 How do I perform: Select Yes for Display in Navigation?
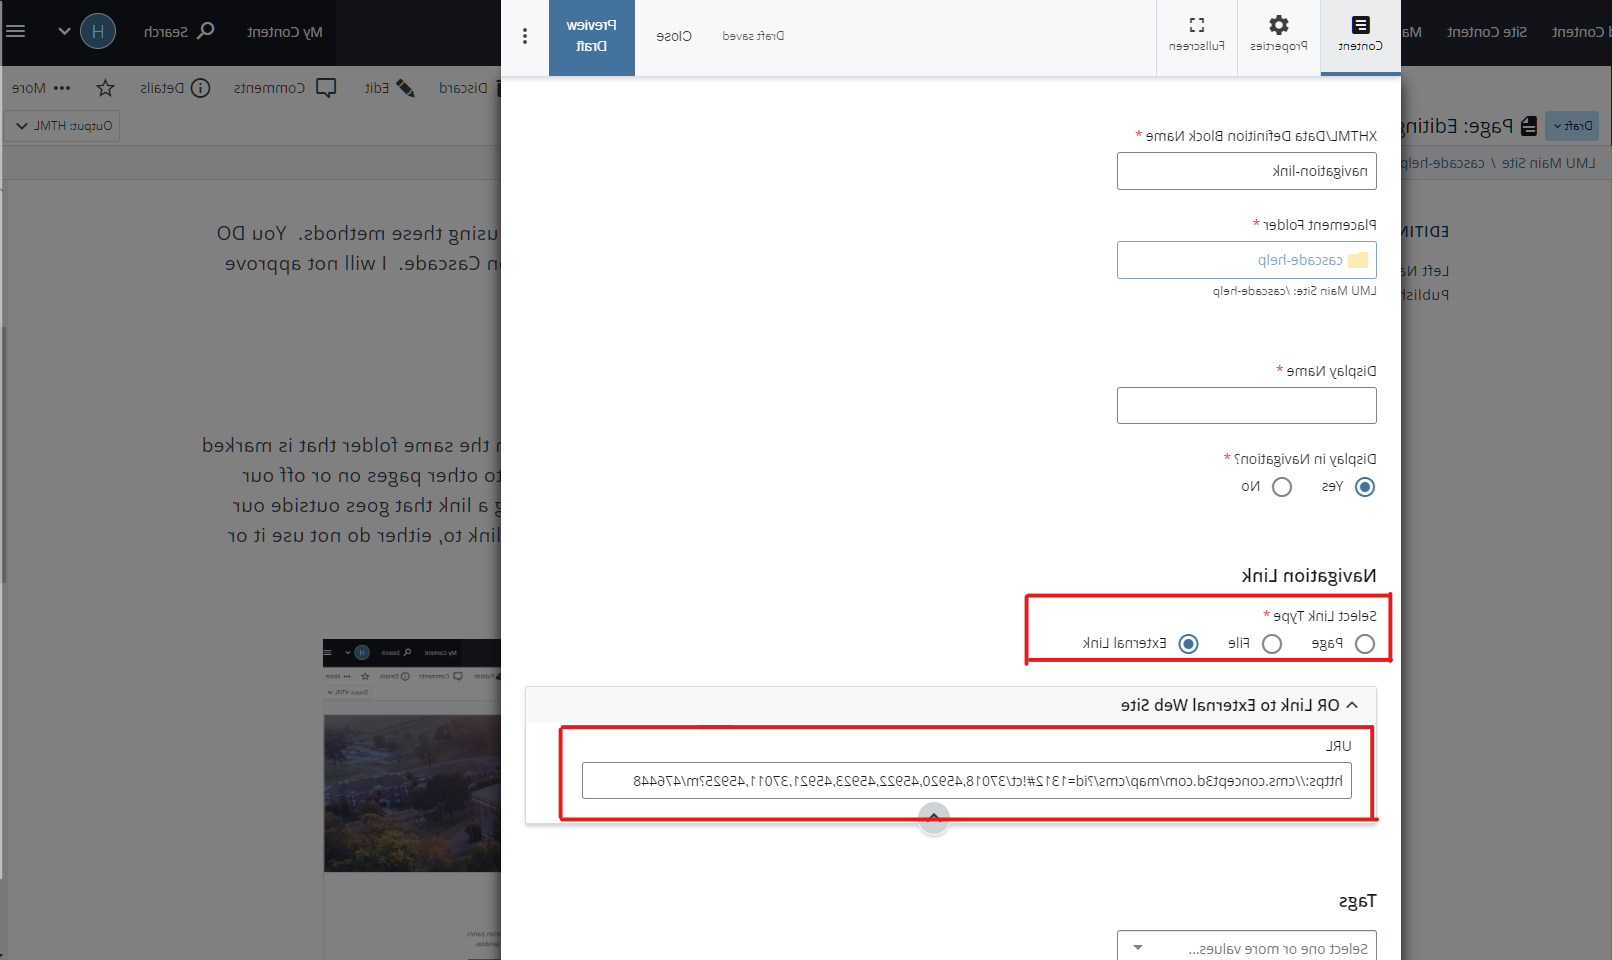[x=1365, y=487]
